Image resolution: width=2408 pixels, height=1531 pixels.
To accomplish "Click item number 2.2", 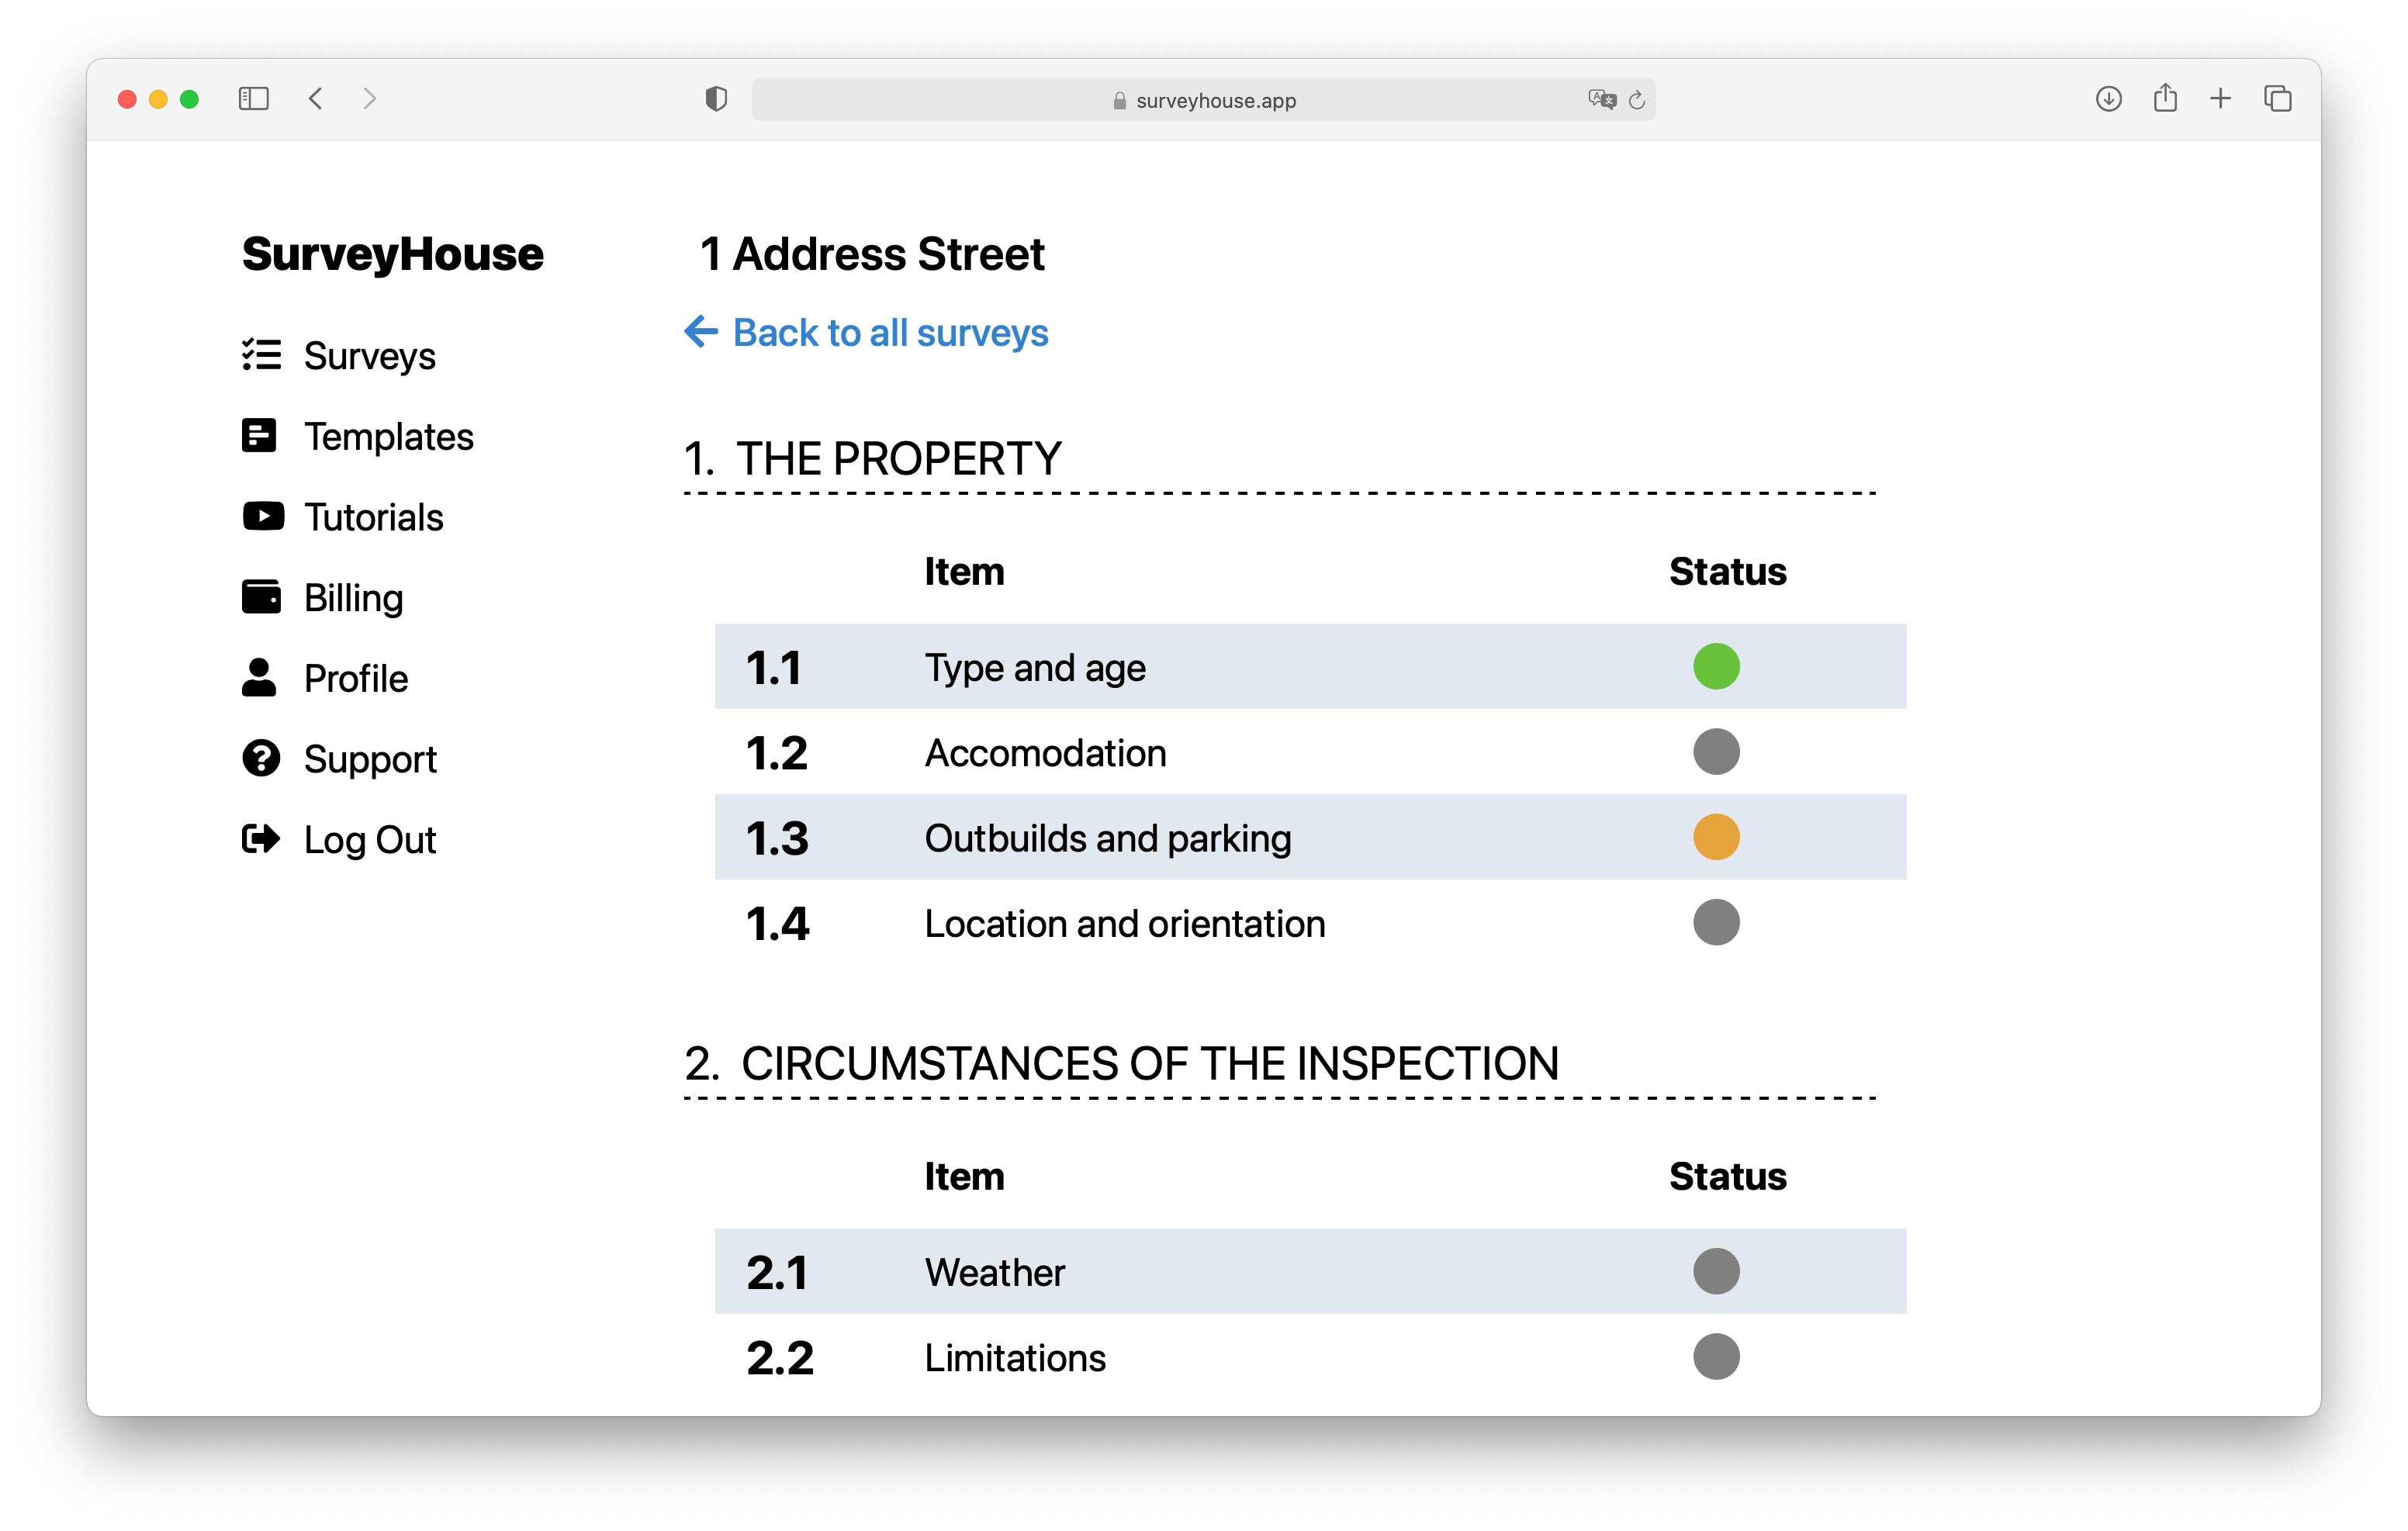I will [x=780, y=1357].
